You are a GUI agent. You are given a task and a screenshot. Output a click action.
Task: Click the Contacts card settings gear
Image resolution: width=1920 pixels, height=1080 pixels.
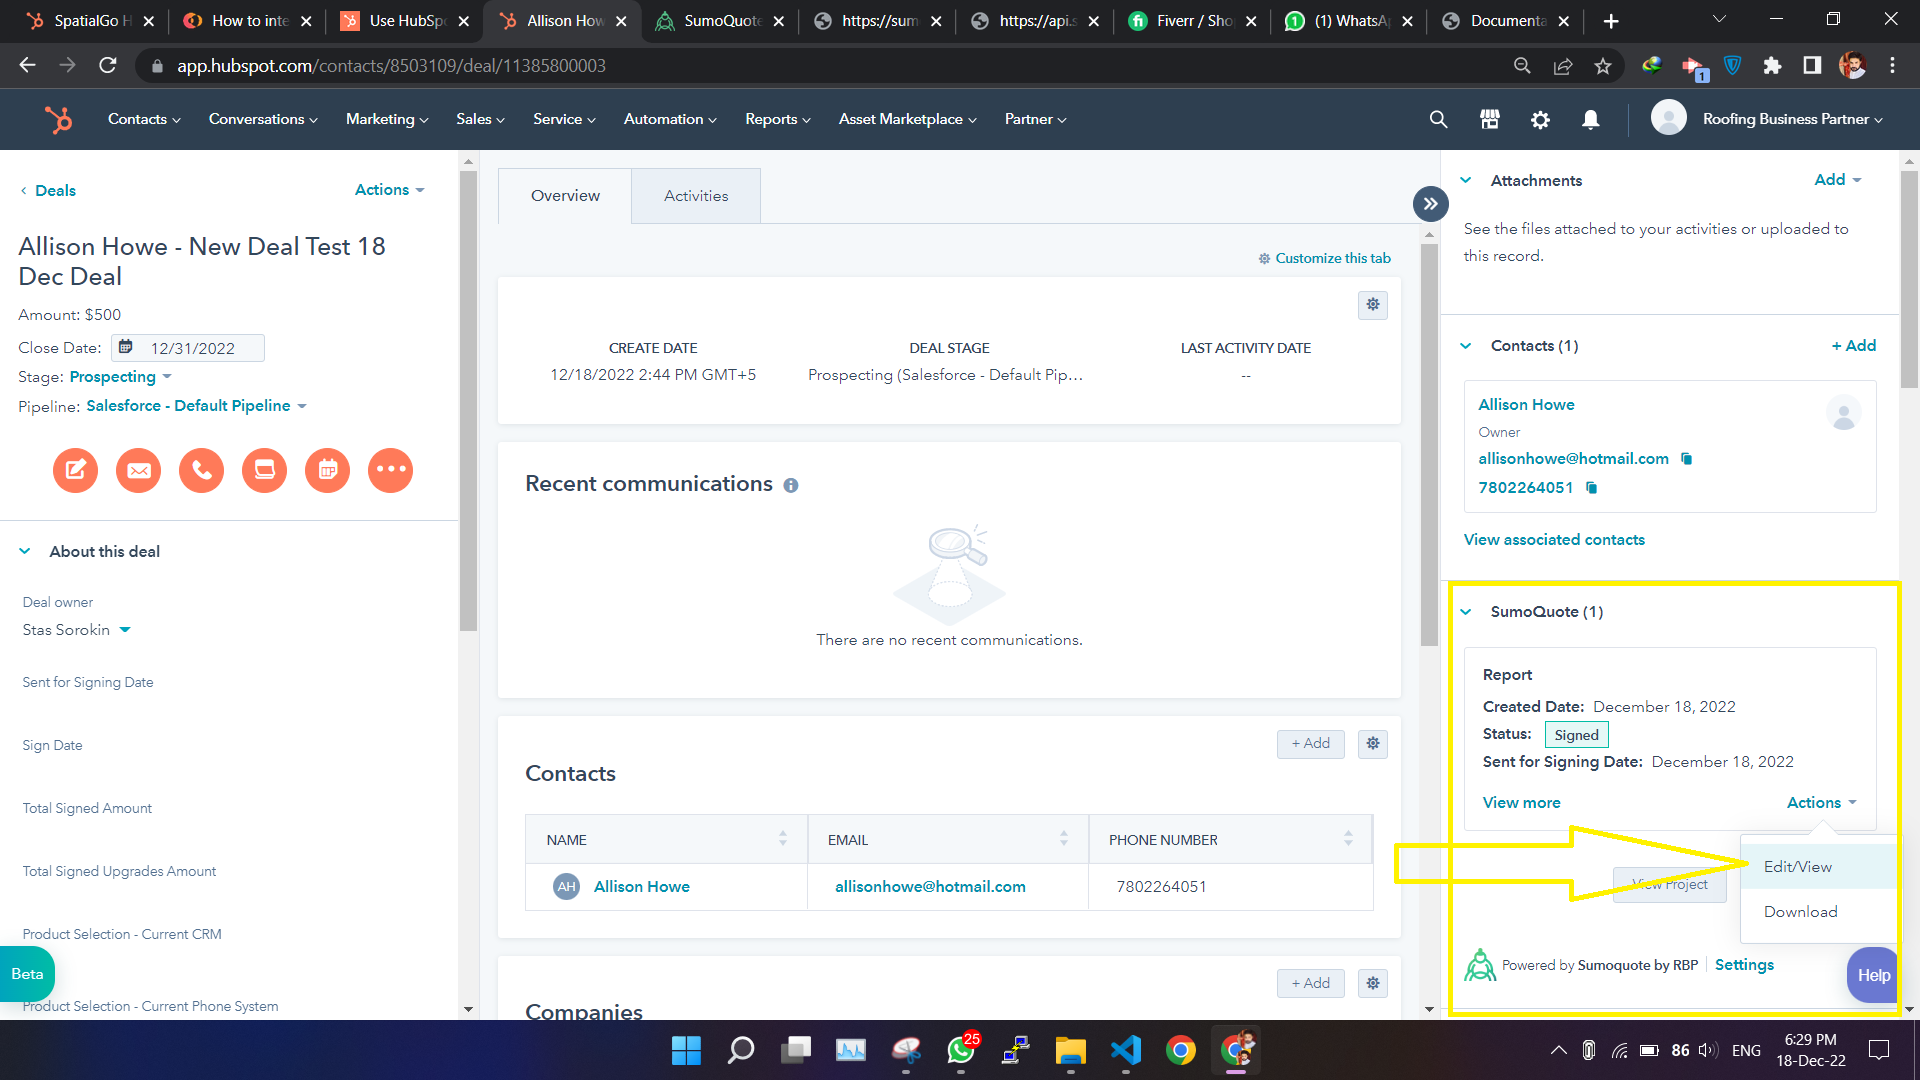coord(1373,743)
